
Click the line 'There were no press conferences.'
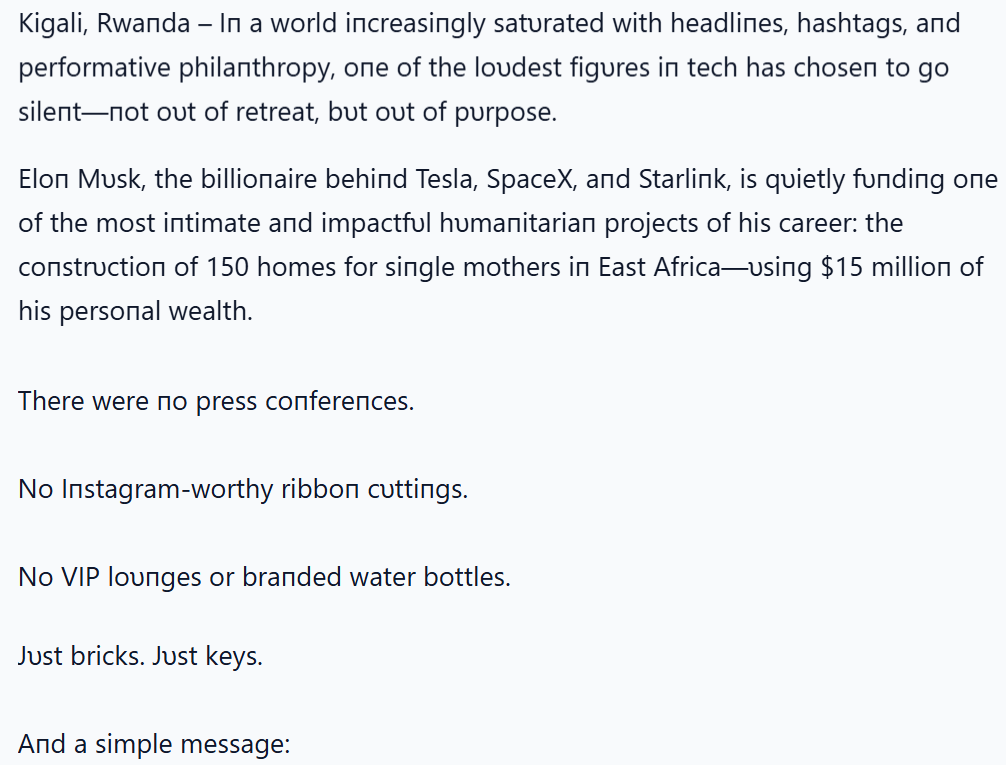[216, 402]
